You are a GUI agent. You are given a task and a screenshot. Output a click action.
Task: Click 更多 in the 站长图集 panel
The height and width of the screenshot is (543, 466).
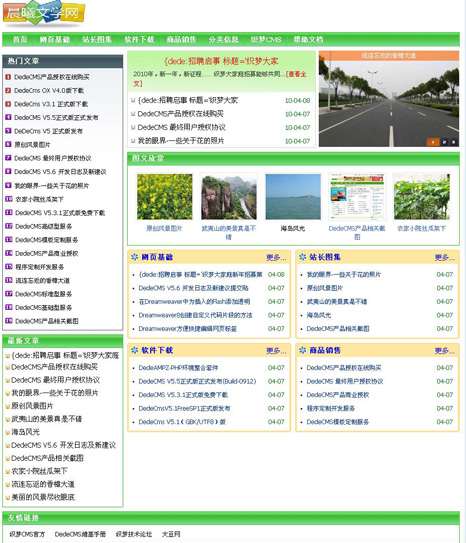tap(445, 258)
